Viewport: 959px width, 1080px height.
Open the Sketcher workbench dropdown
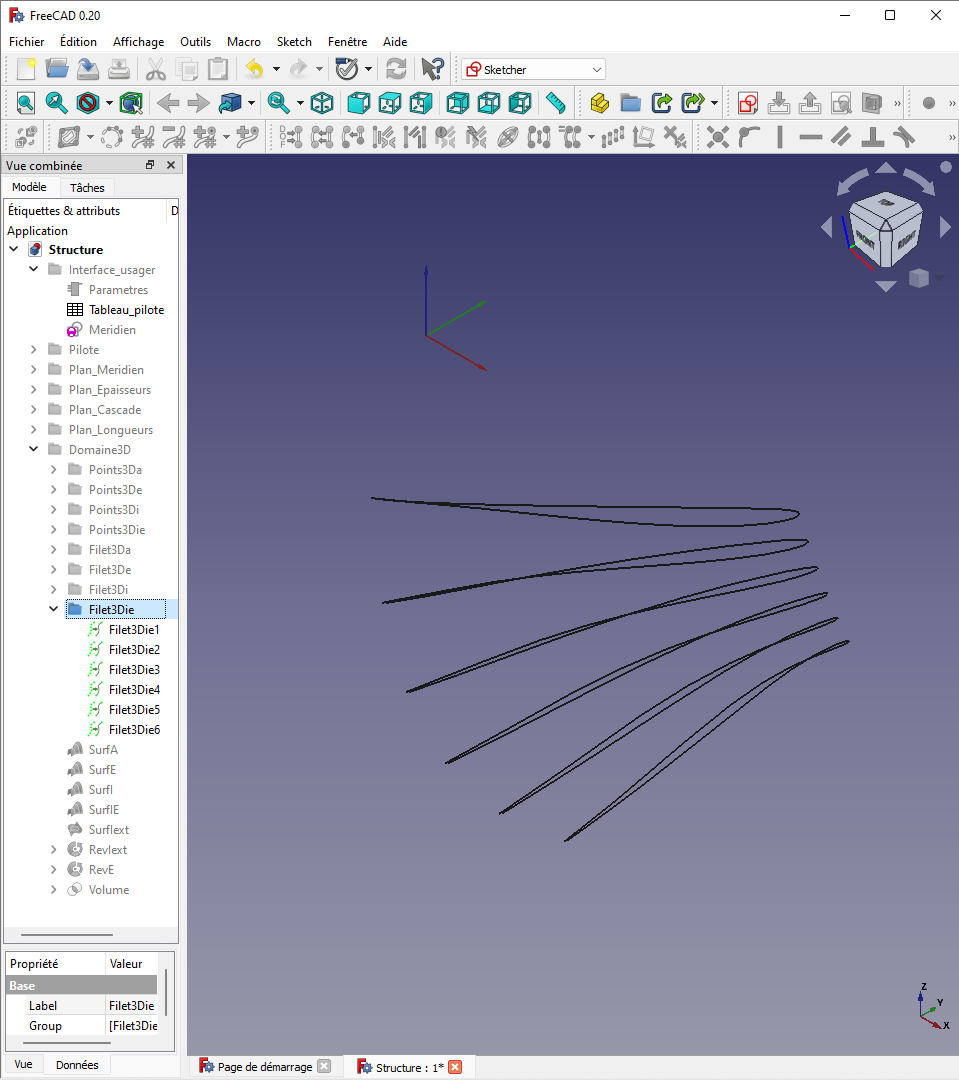[x=597, y=70]
